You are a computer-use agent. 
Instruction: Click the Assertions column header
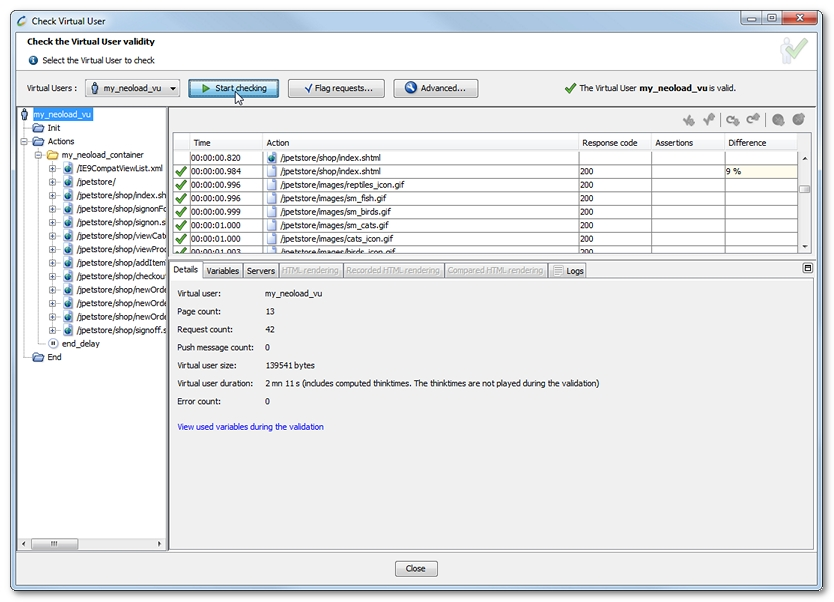(x=688, y=143)
